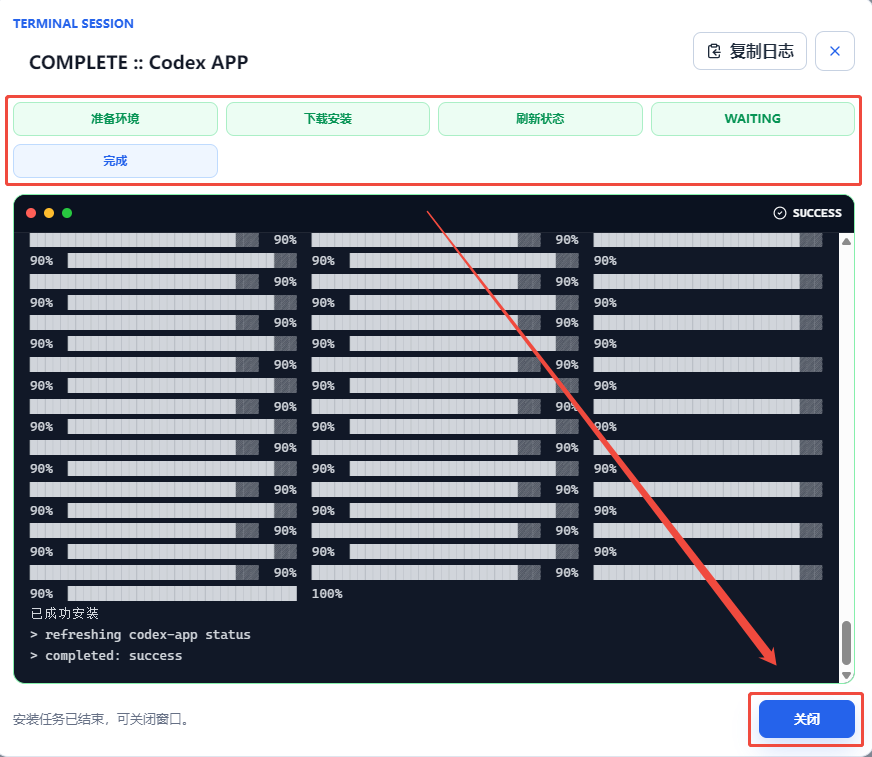
Task: Click the green traffic light dot
Action: click(x=67, y=213)
